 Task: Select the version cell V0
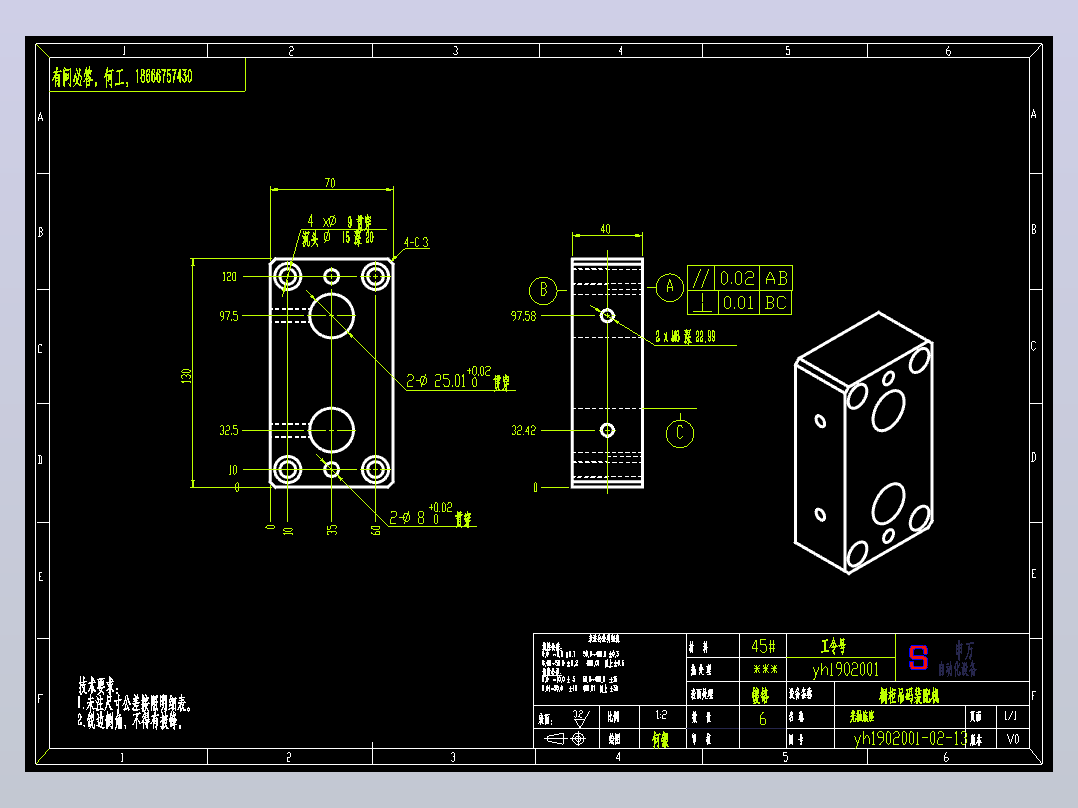click(1013, 739)
